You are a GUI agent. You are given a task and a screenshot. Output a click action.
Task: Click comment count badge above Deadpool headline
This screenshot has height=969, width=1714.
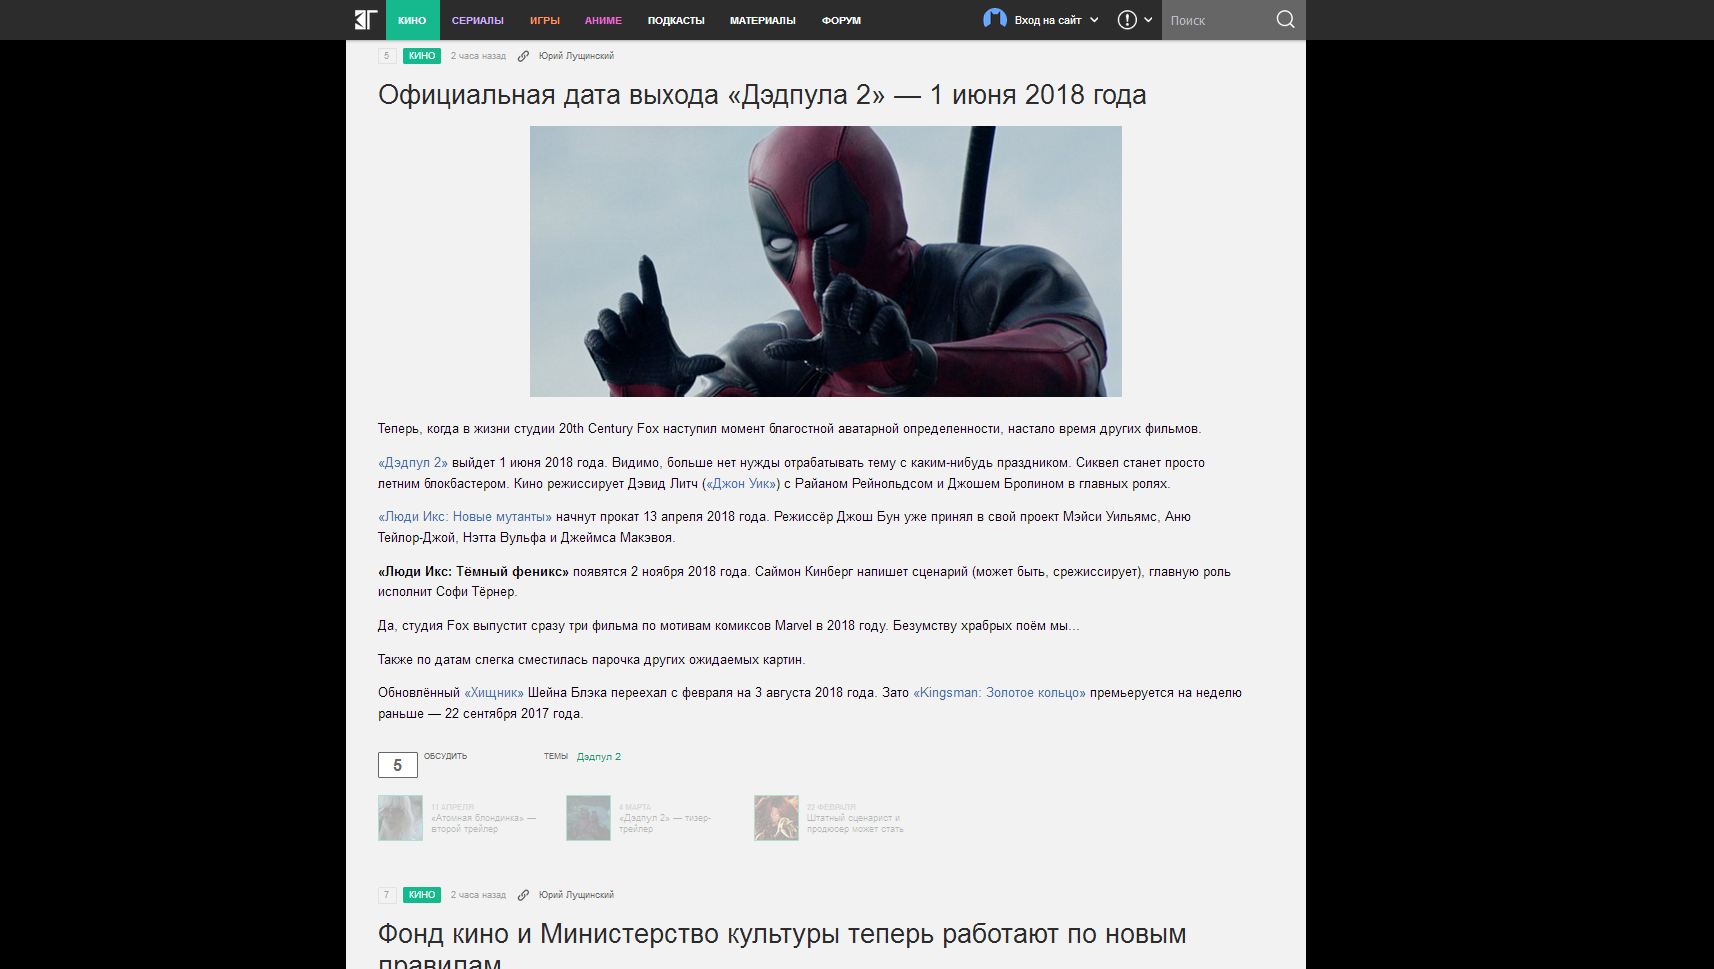click(387, 56)
